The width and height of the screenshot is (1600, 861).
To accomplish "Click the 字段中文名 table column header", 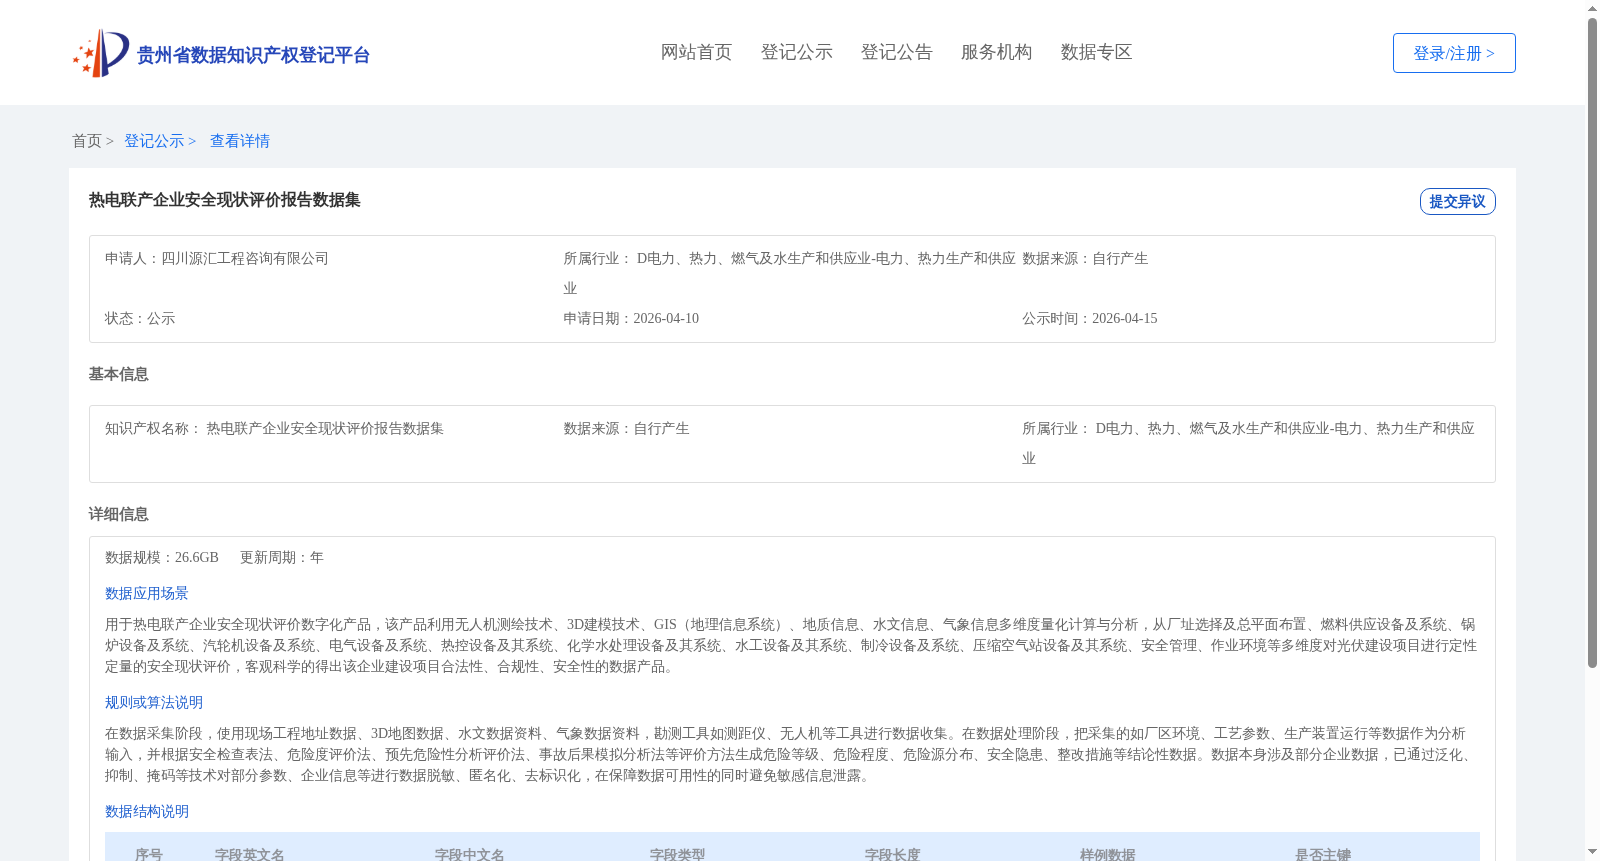I will point(470,854).
